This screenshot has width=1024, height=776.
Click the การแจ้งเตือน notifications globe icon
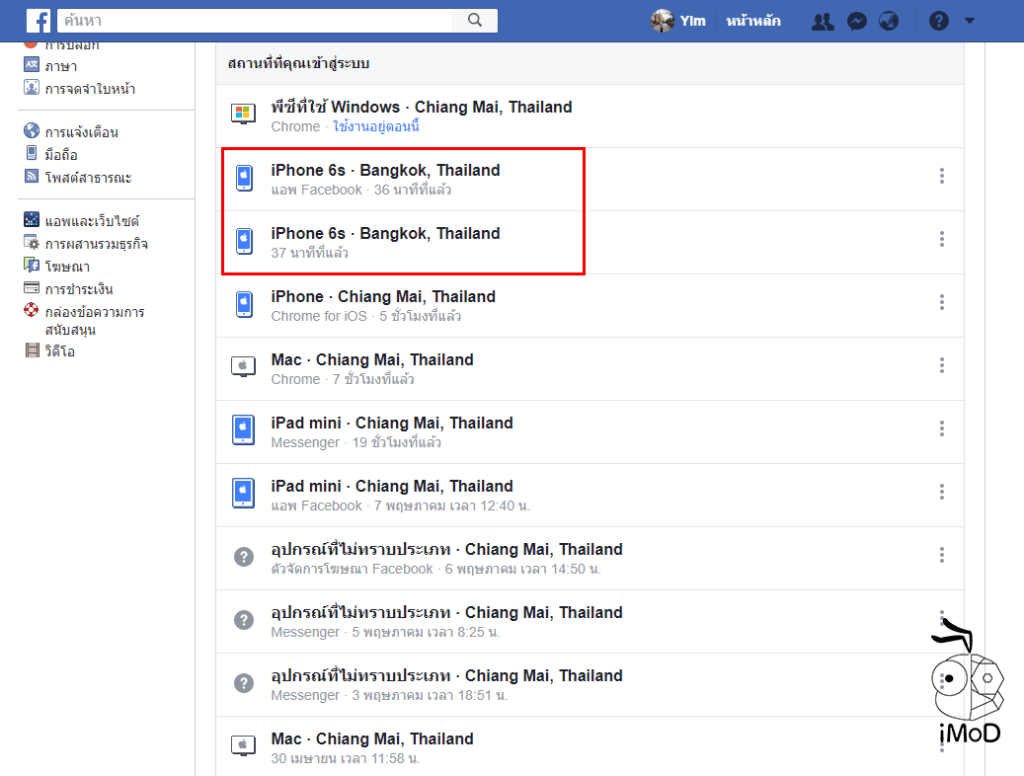click(32, 129)
